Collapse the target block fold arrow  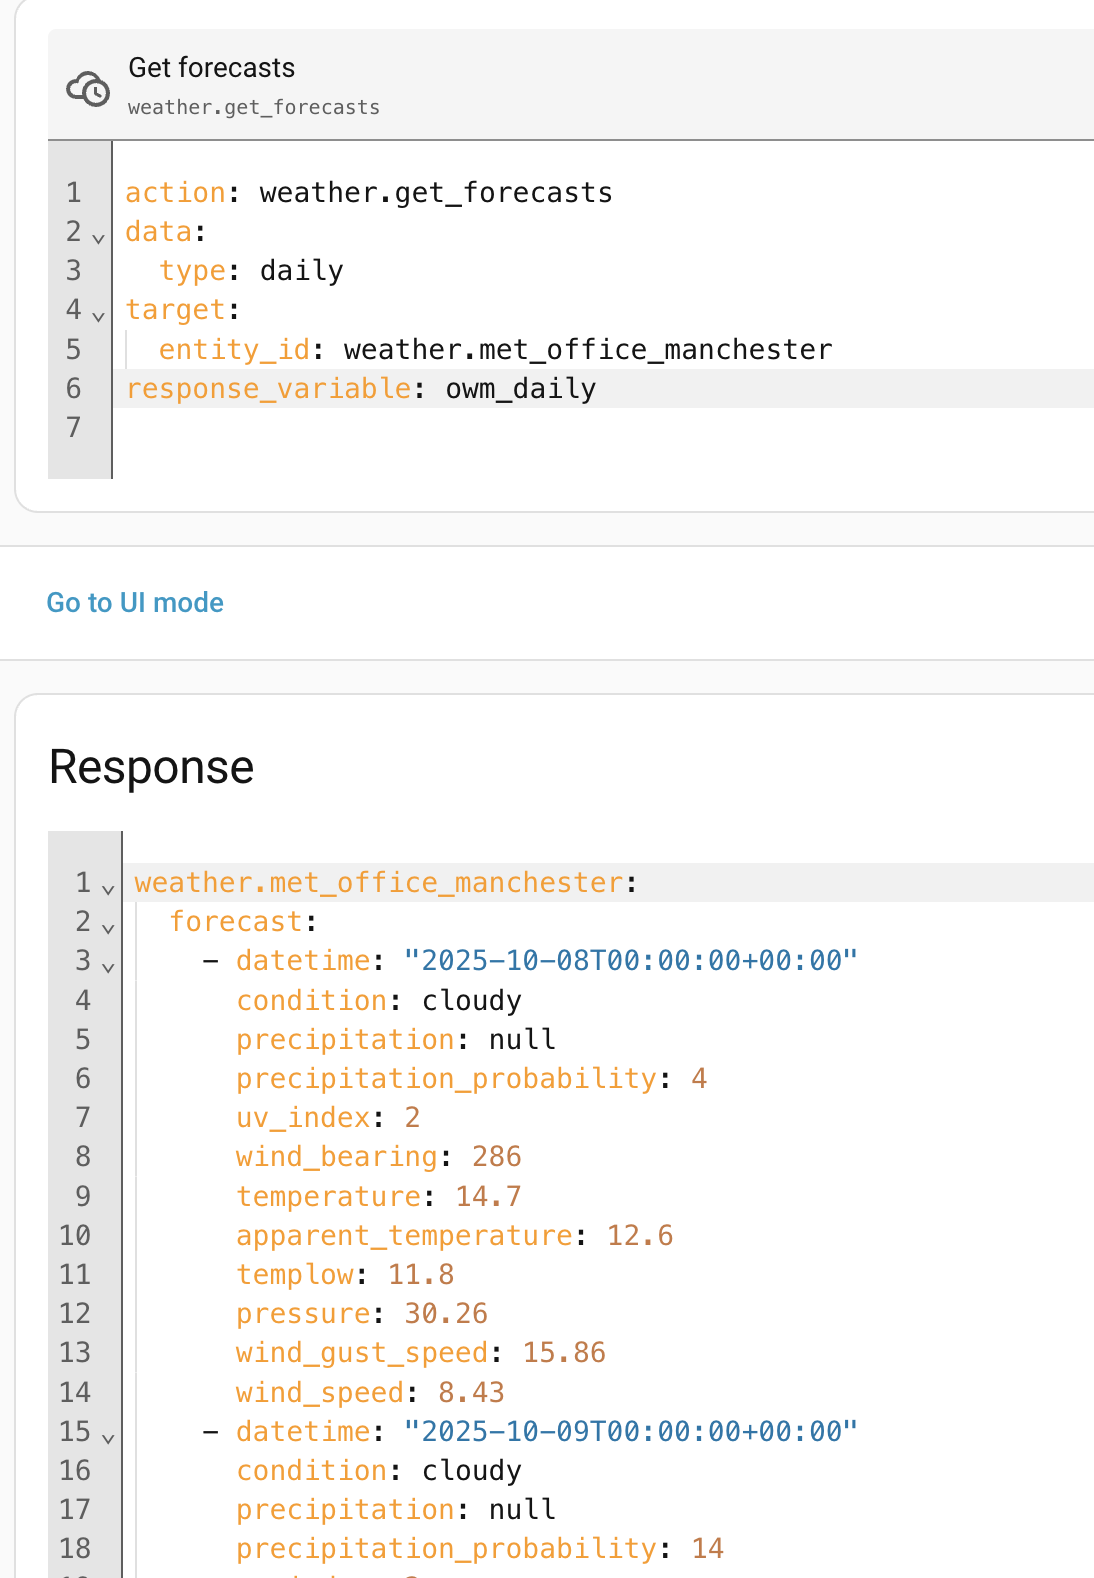[x=98, y=316]
